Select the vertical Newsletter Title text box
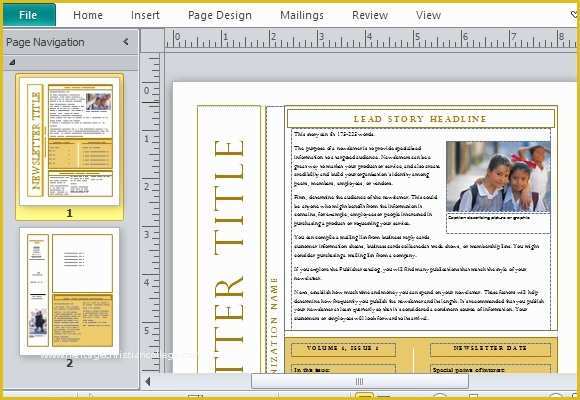580x400 pixels. click(x=229, y=239)
